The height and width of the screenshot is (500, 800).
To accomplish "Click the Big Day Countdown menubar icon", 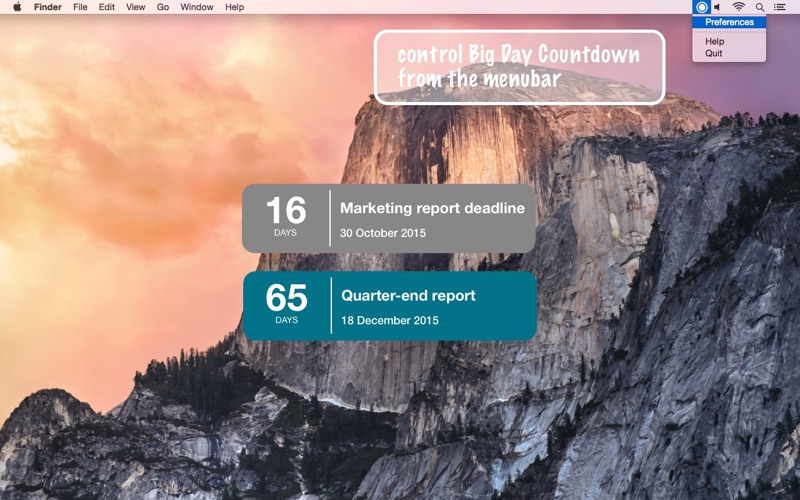I will tap(702, 7).
